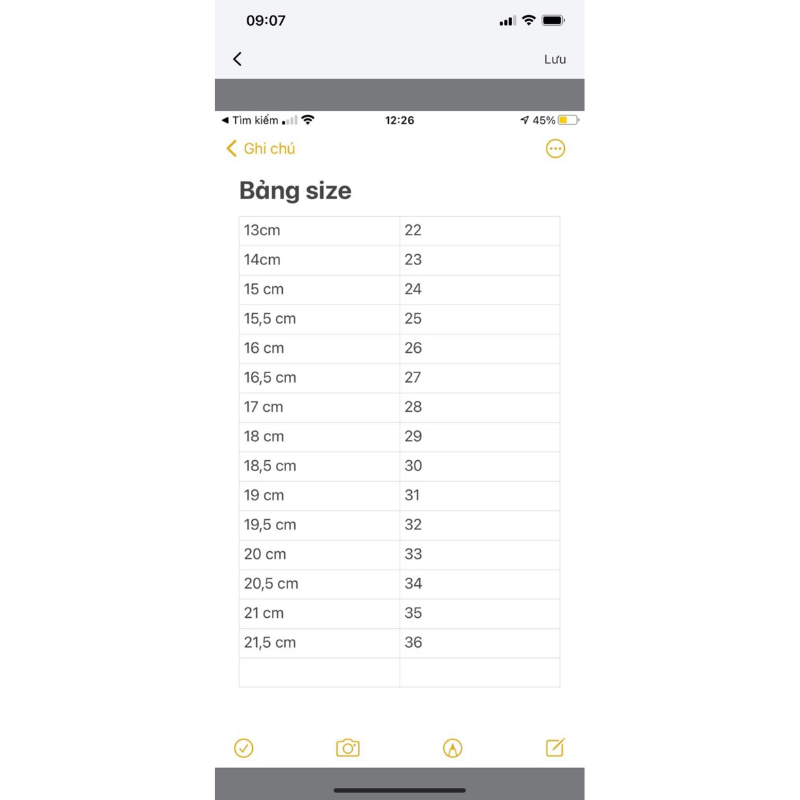Create new note with compose icon

[555, 748]
